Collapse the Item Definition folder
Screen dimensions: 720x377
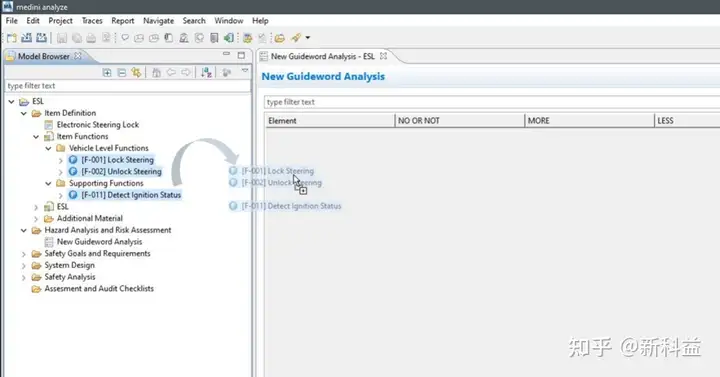[x=24, y=113]
